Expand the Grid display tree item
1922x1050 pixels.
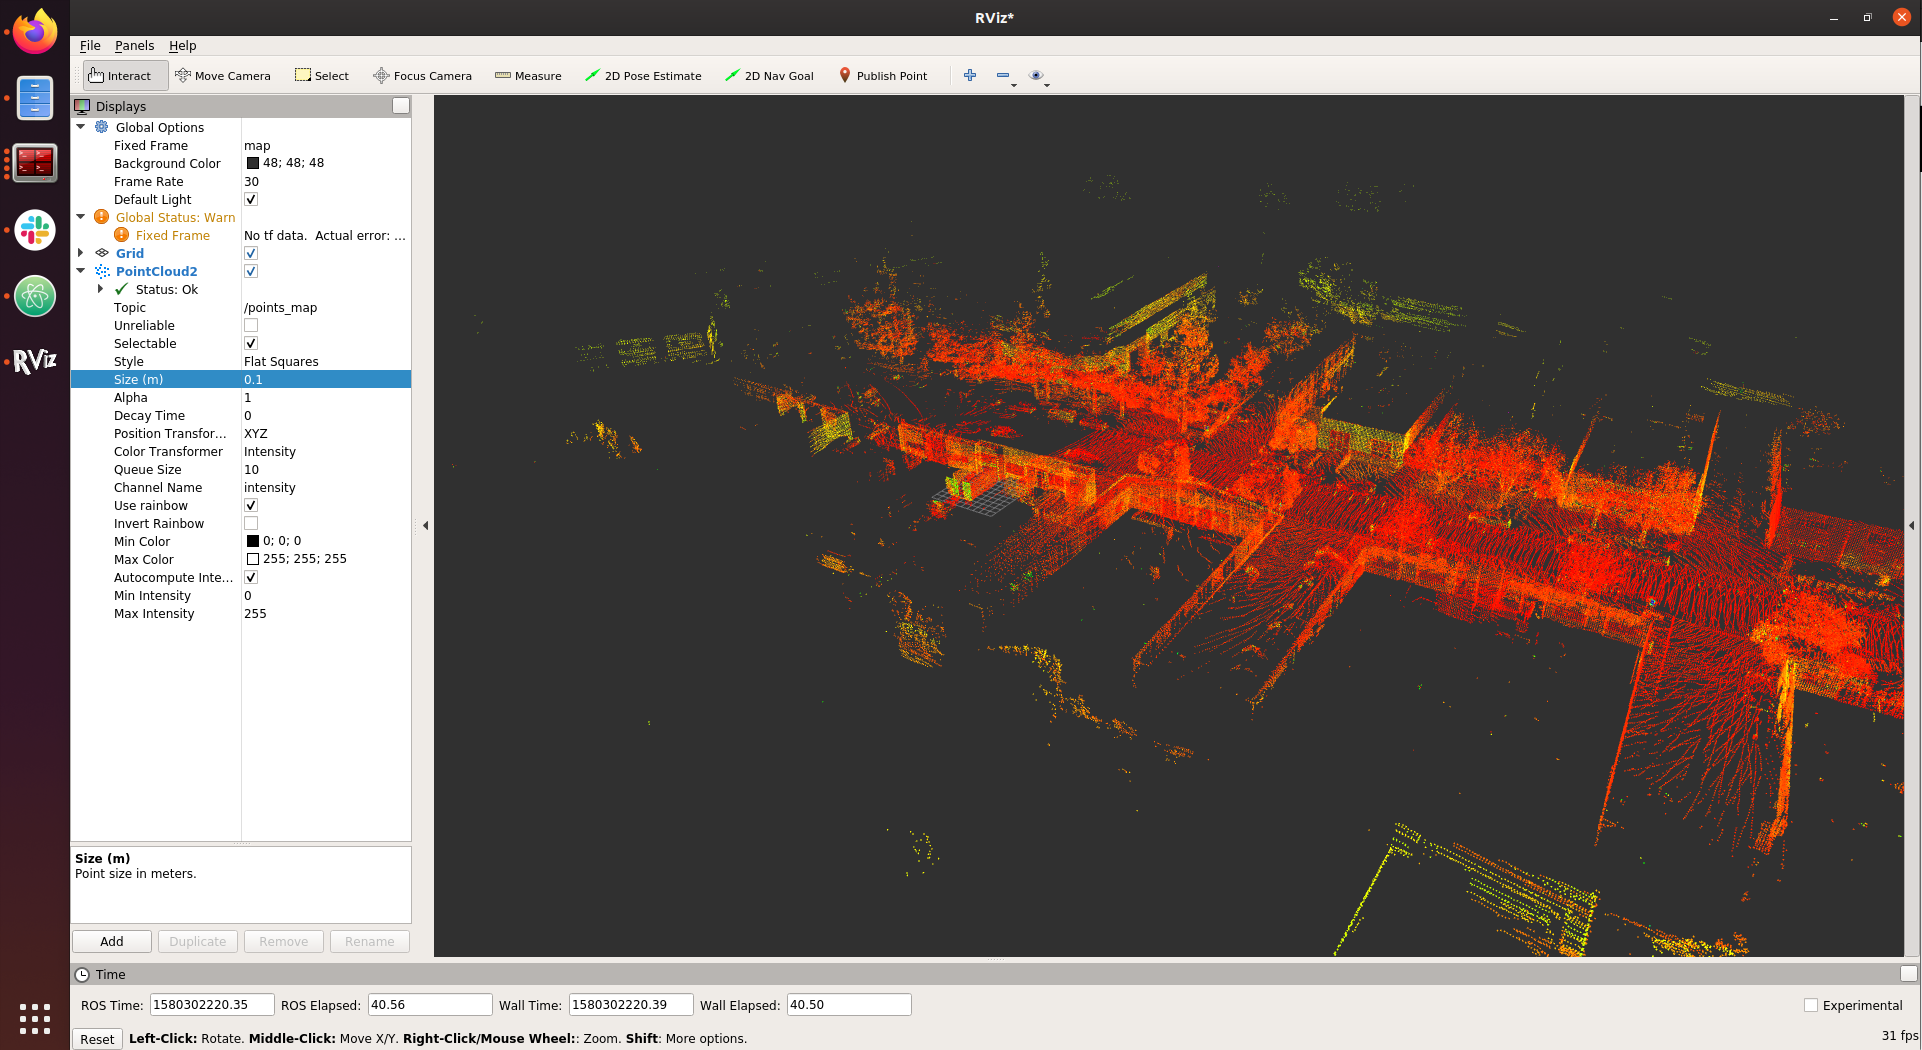[81, 253]
